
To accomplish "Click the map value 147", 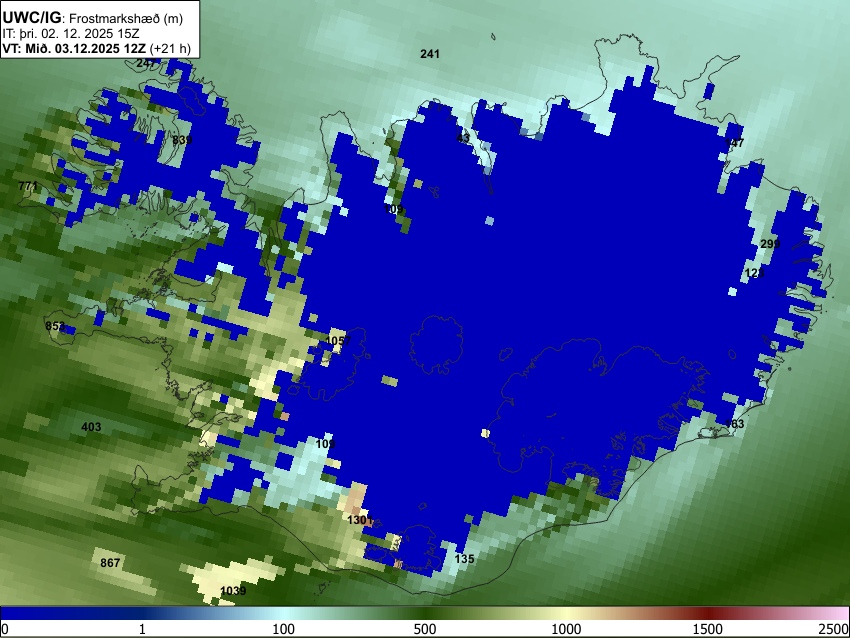I will (735, 143).
